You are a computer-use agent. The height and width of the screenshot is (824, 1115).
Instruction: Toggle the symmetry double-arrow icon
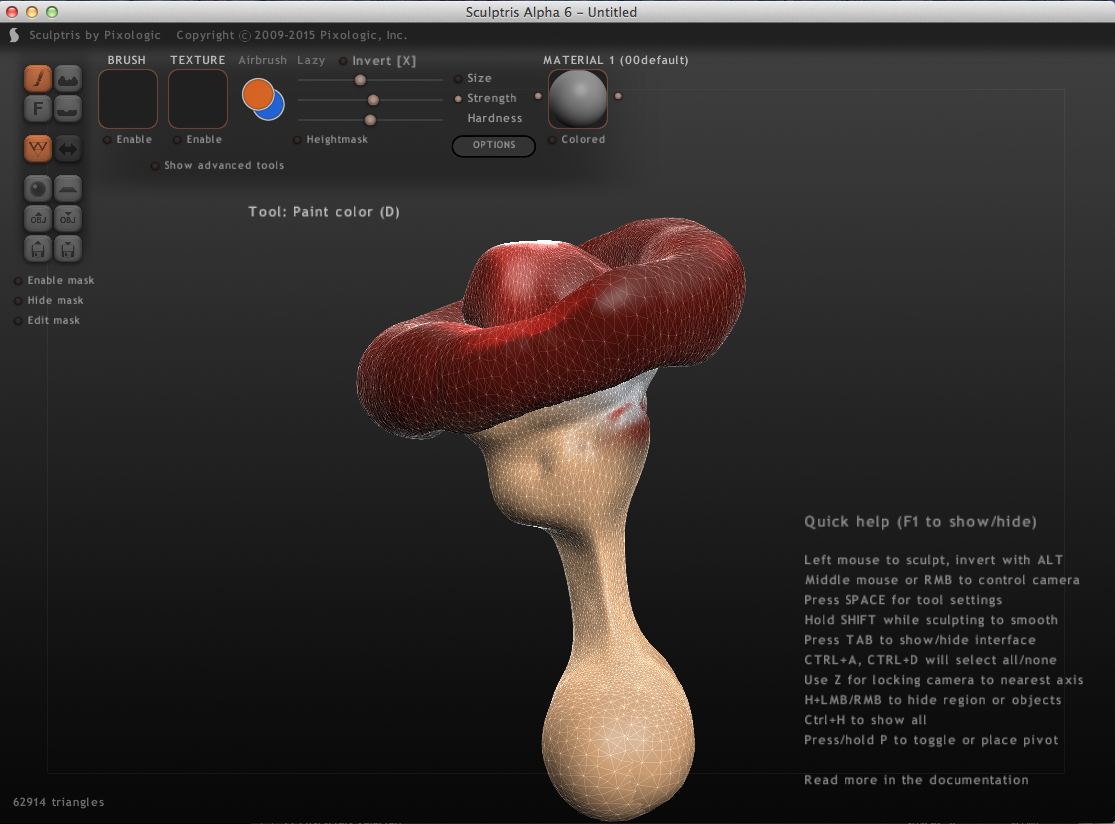(68, 149)
